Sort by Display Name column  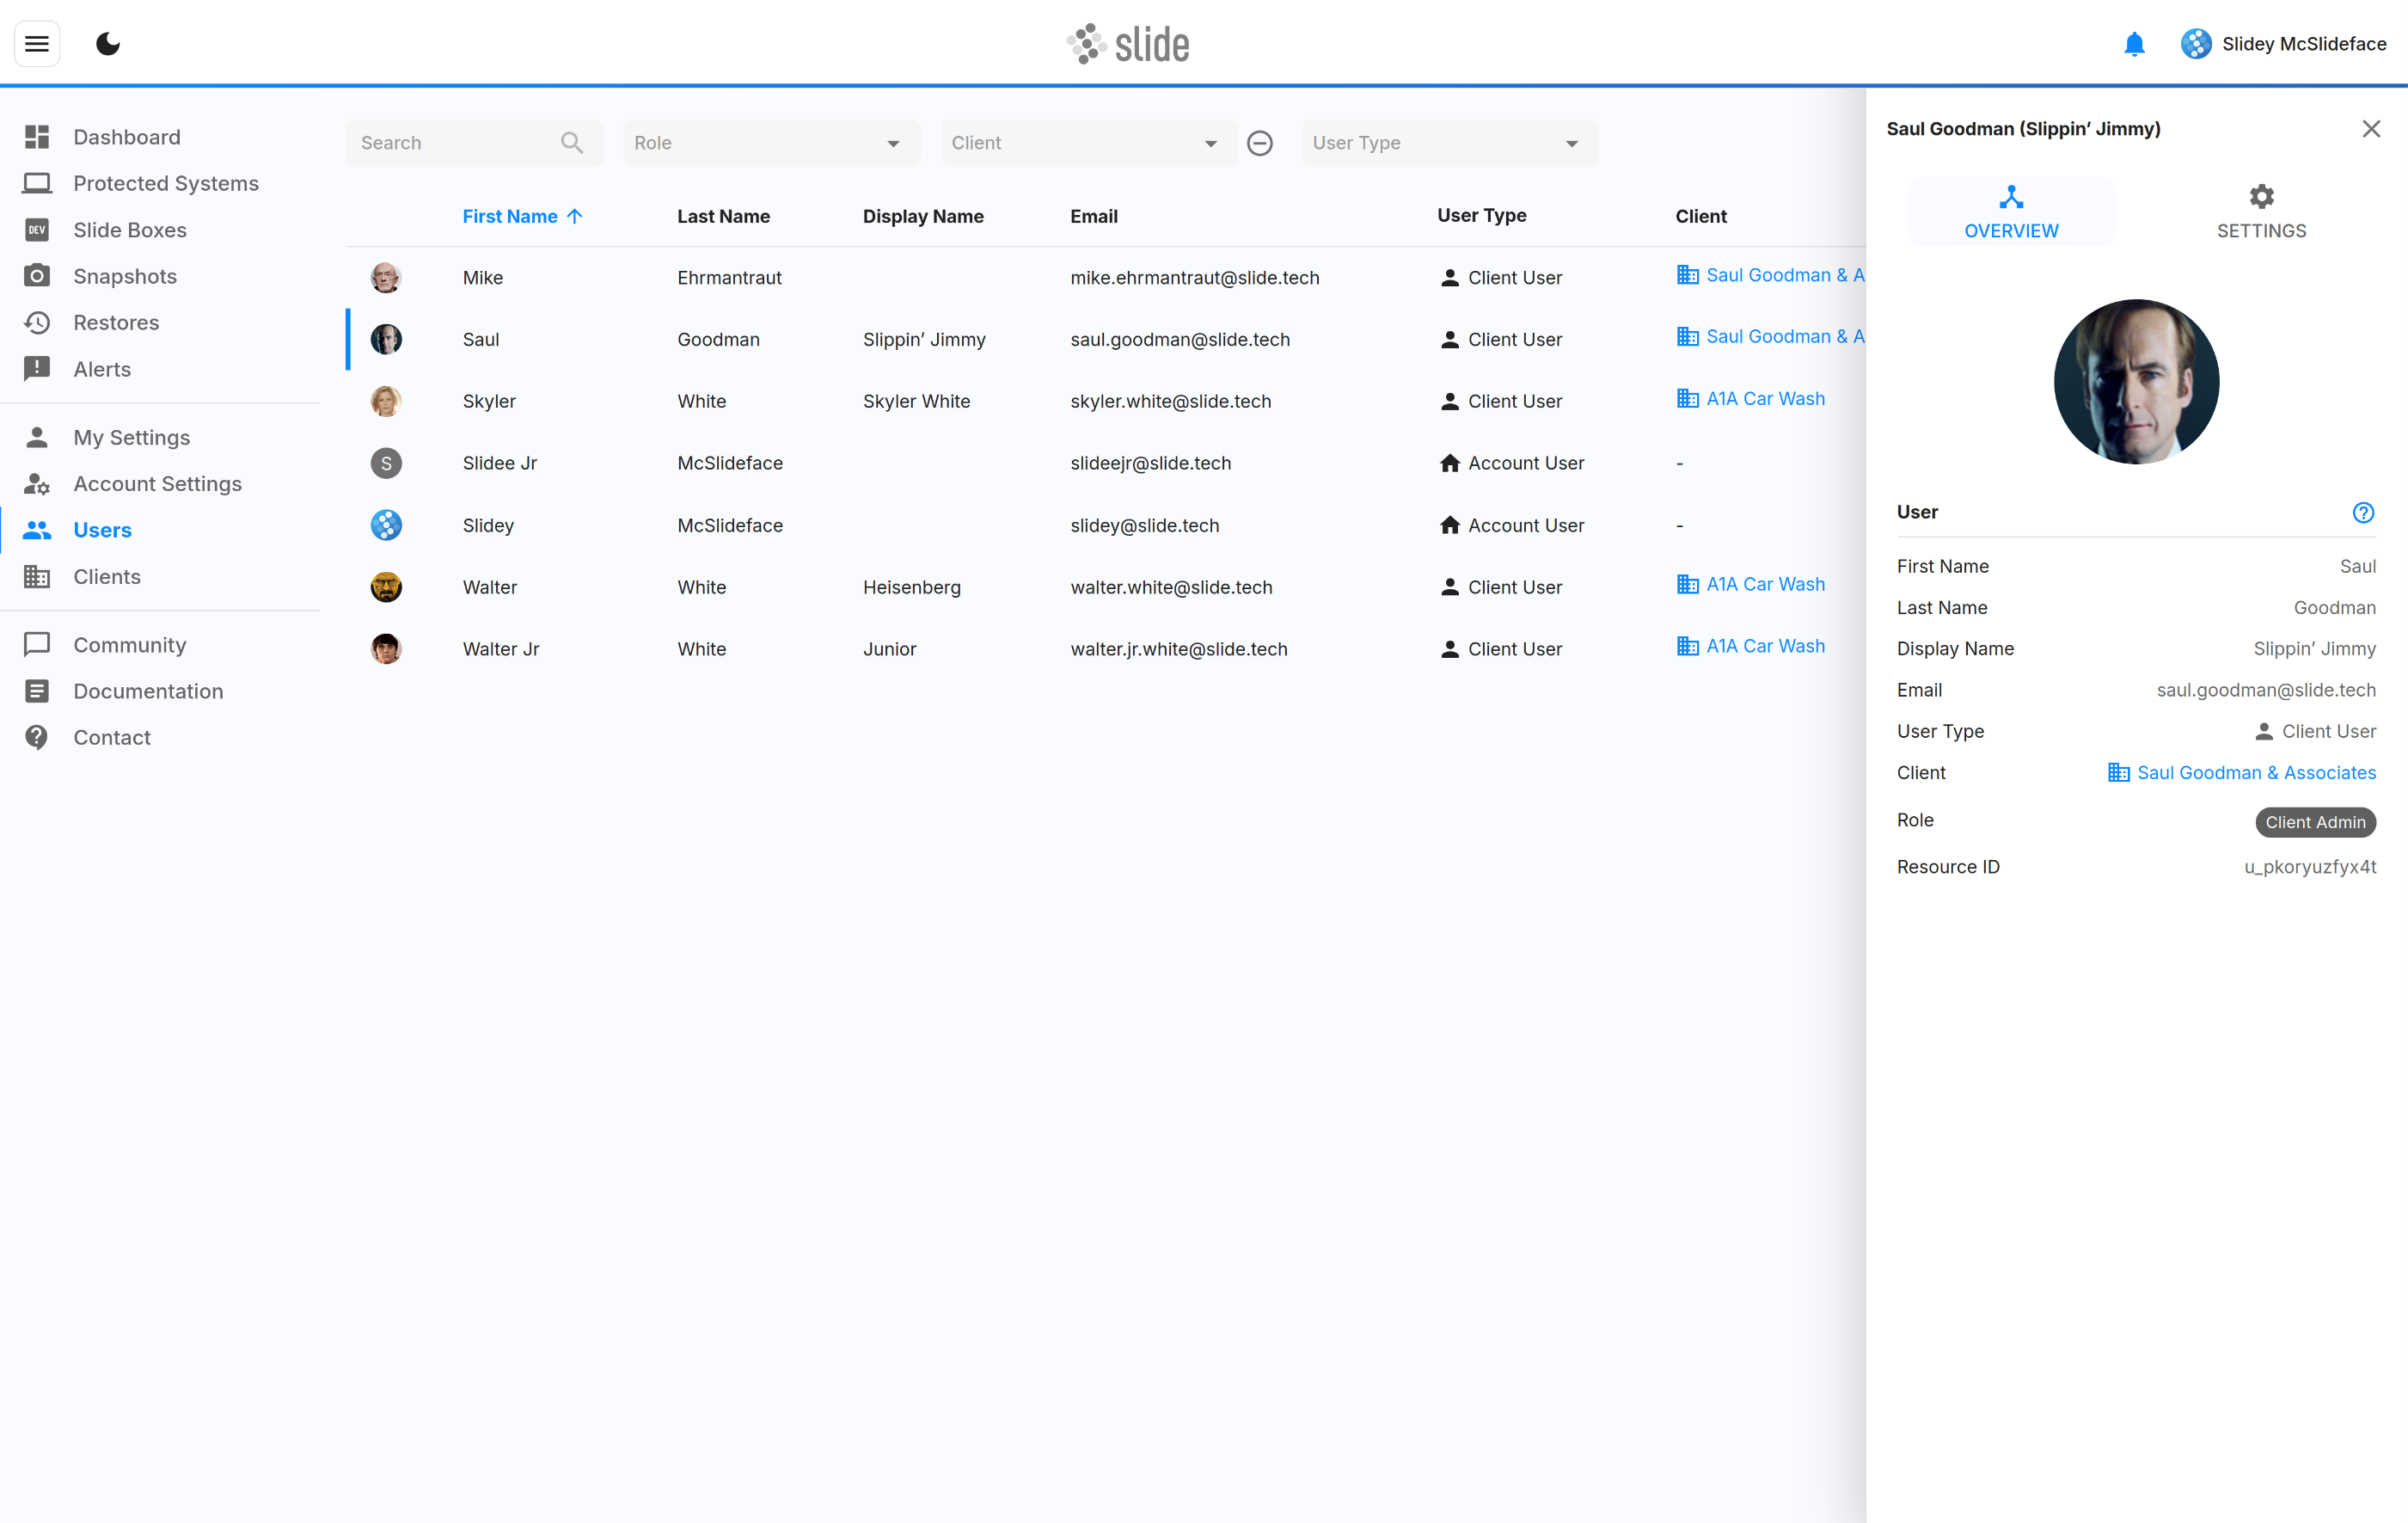click(x=923, y=216)
